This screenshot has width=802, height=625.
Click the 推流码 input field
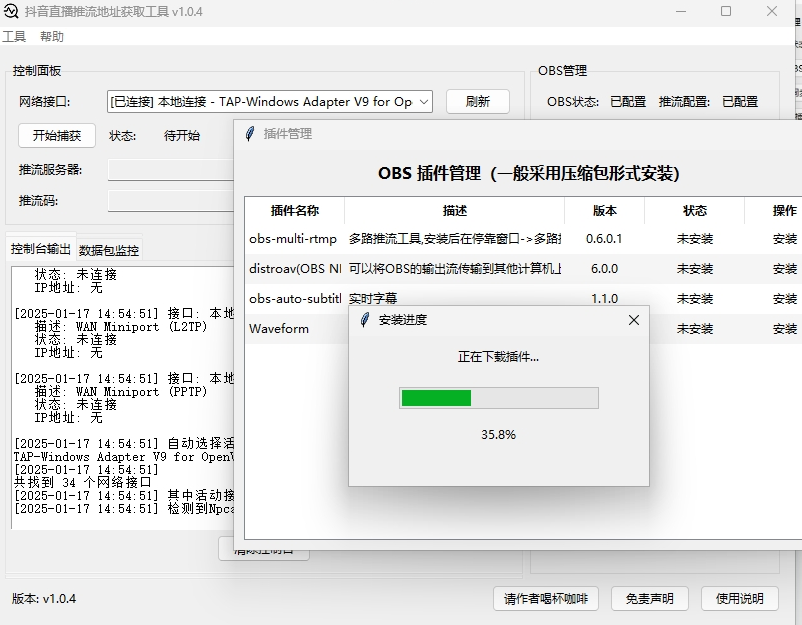[170, 201]
